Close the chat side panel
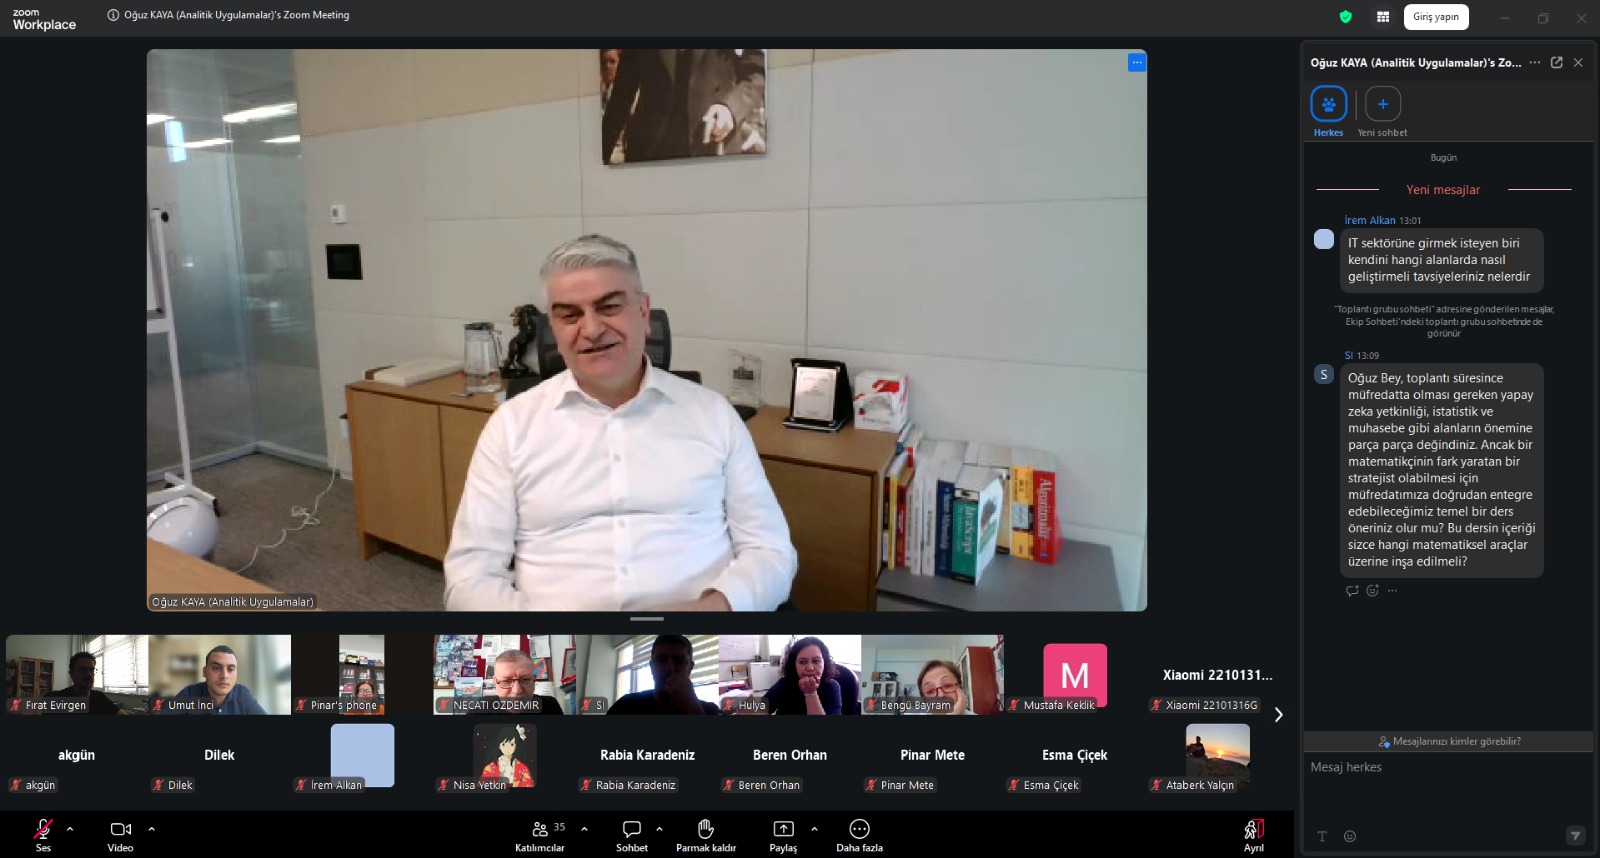The height and width of the screenshot is (858, 1600). (1578, 62)
